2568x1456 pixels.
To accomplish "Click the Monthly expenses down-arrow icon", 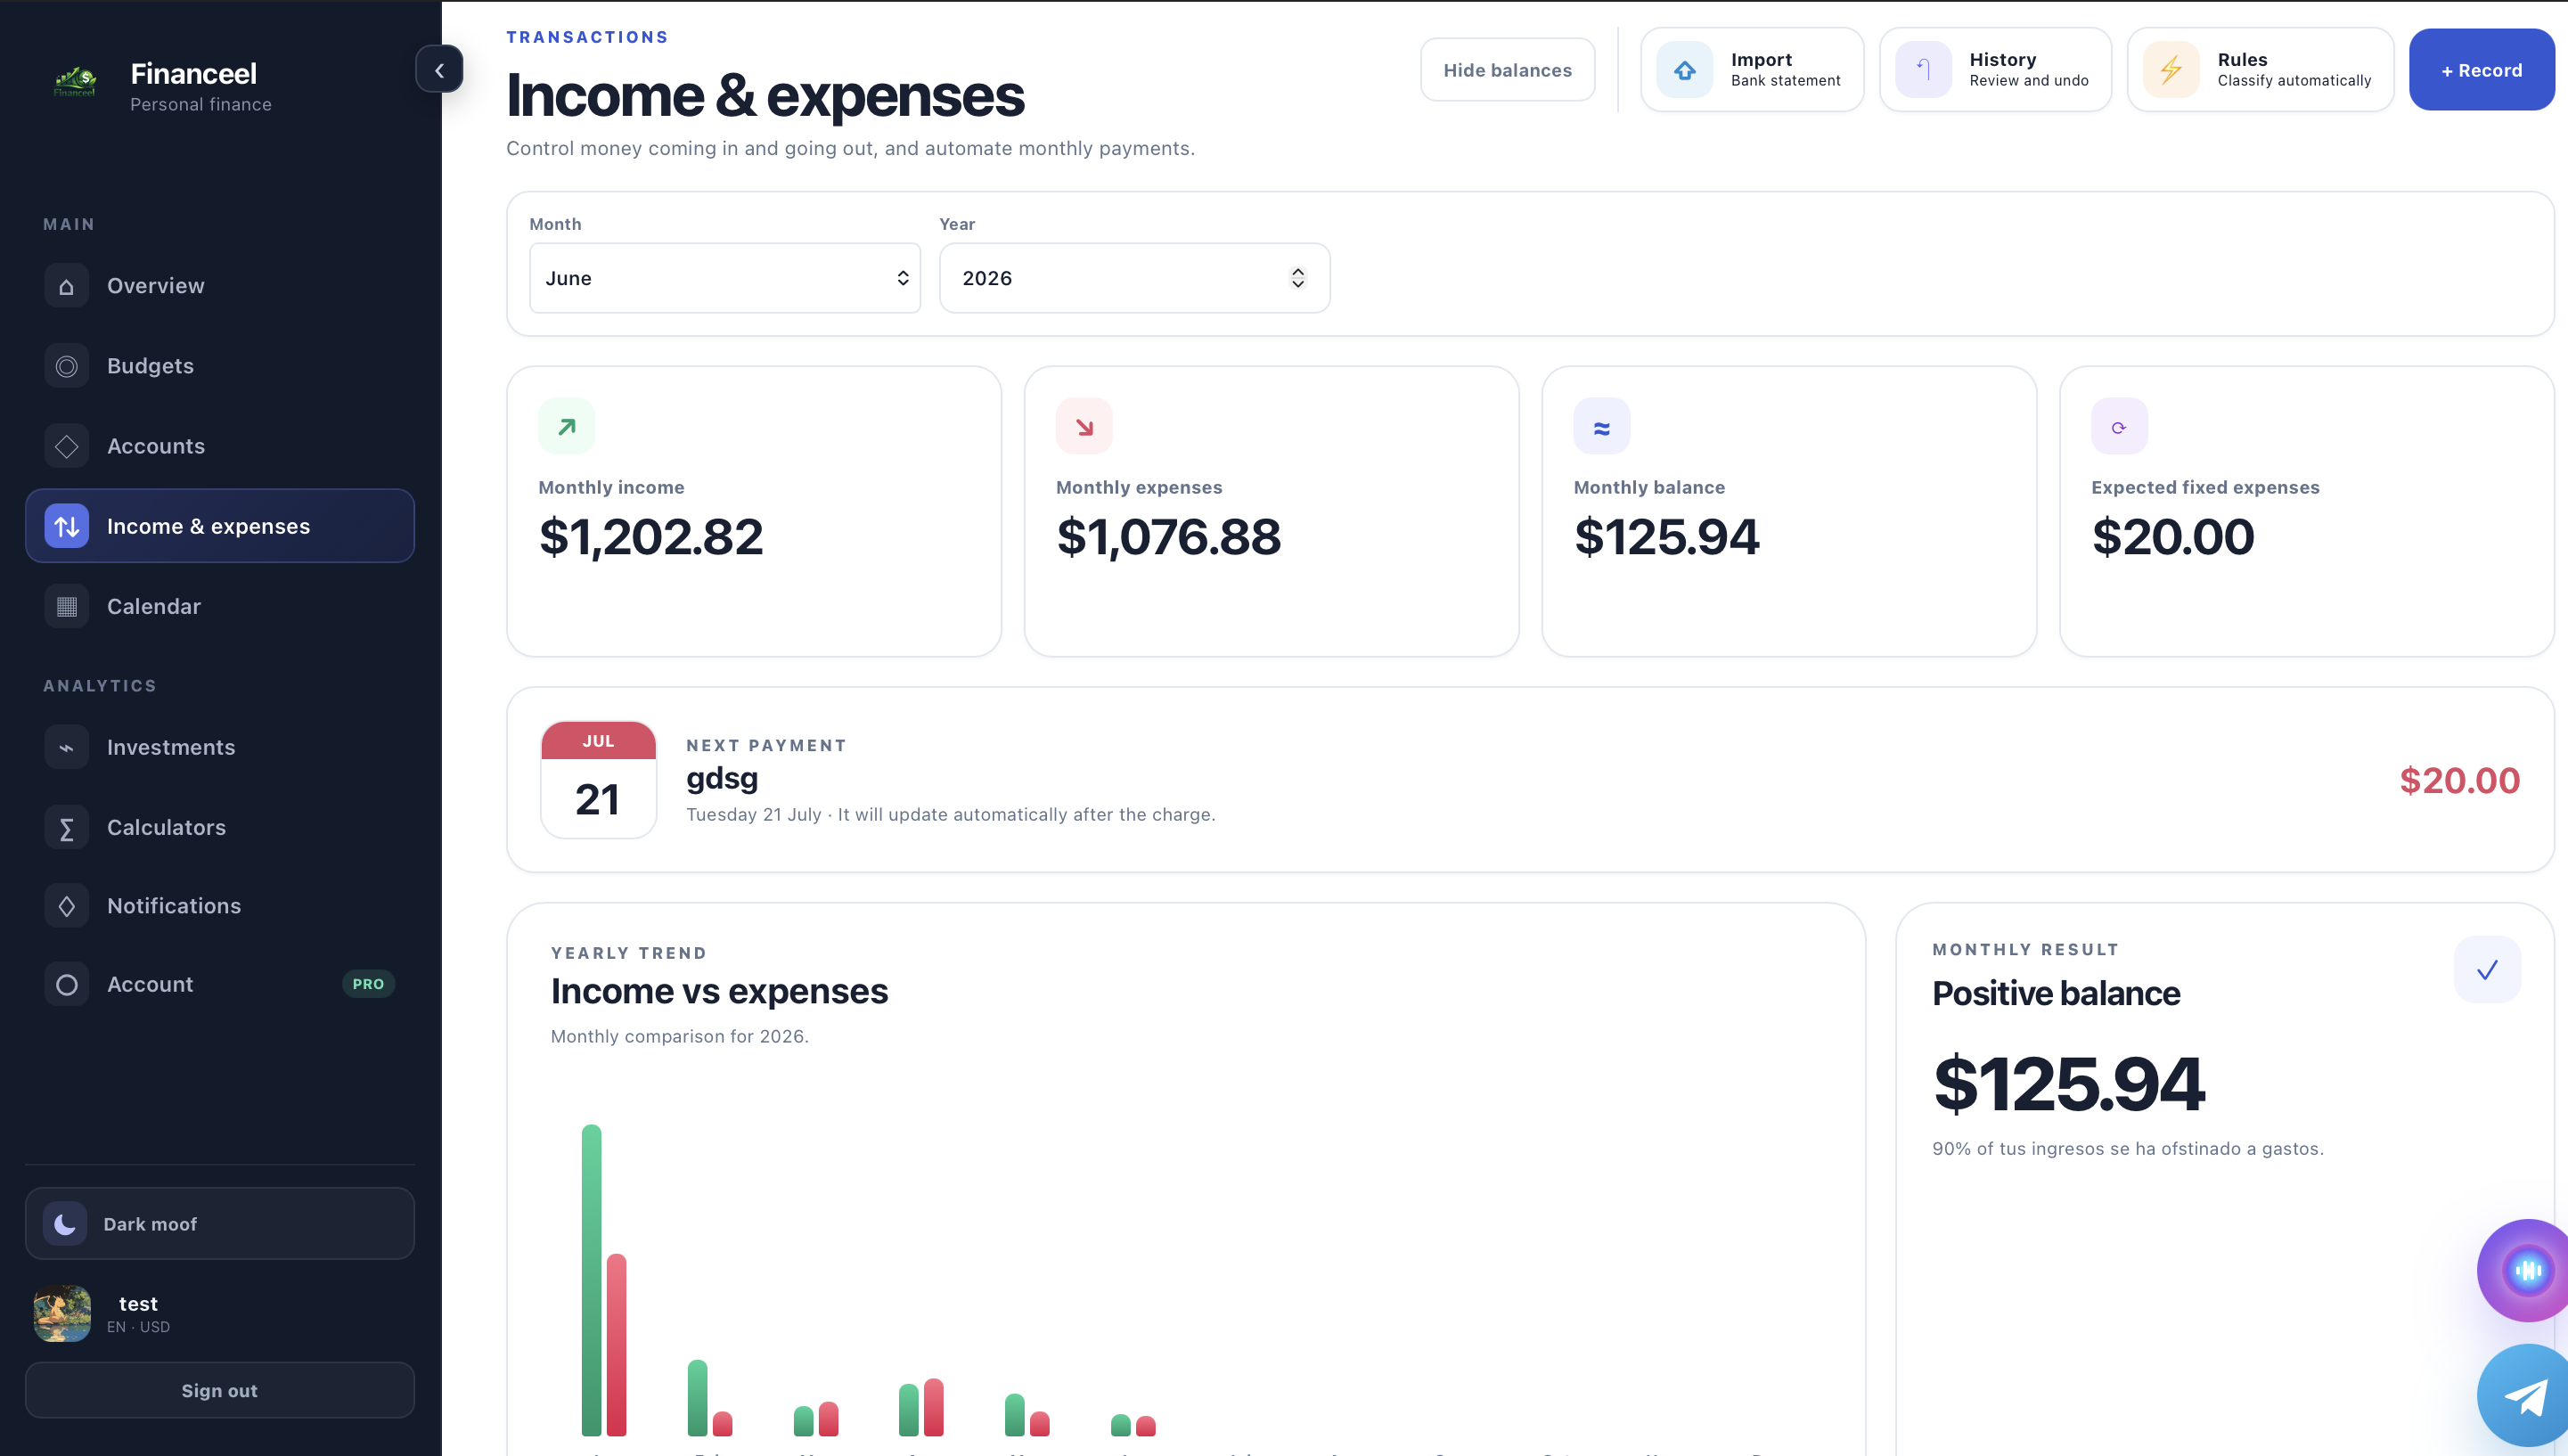I will (x=1084, y=427).
